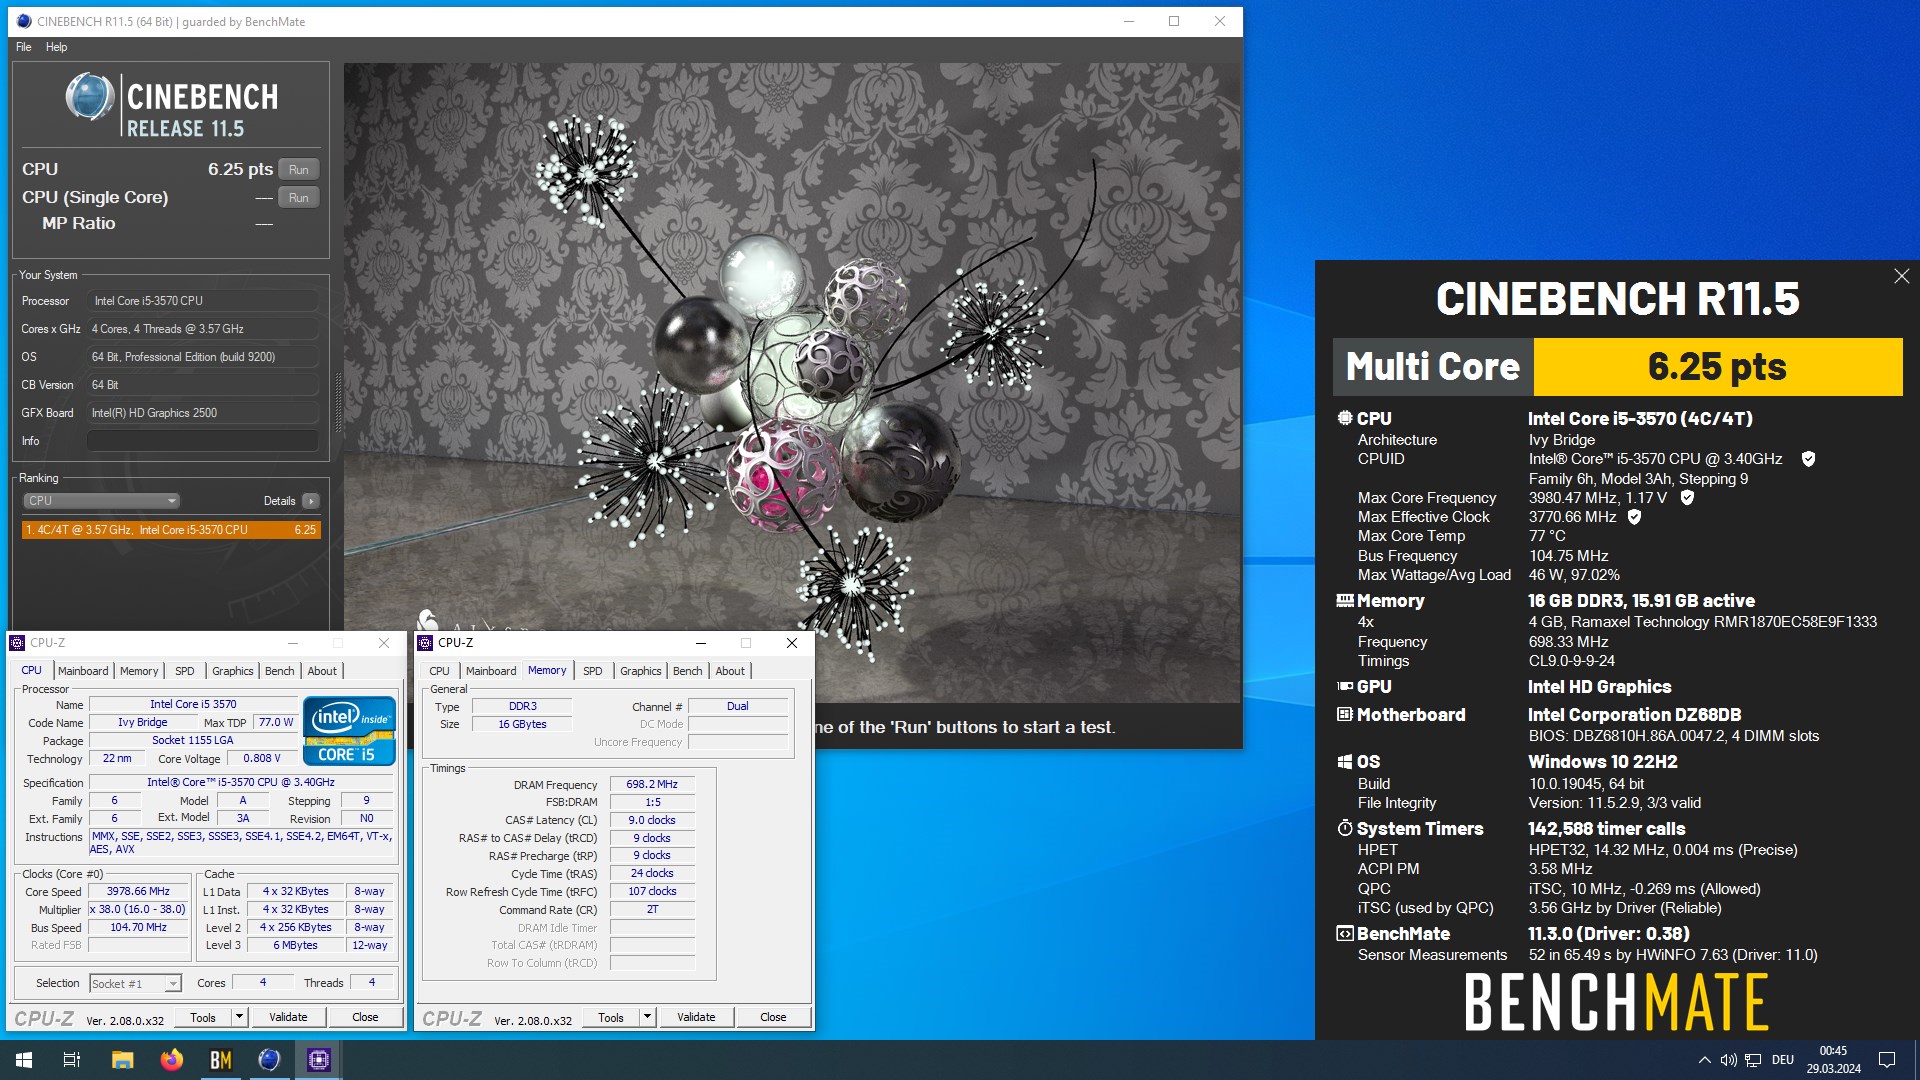The height and width of the screenshot is (1080, 1920).
Task: Run the CPU Single Core benchmark
Action: [x=299, y=198]
